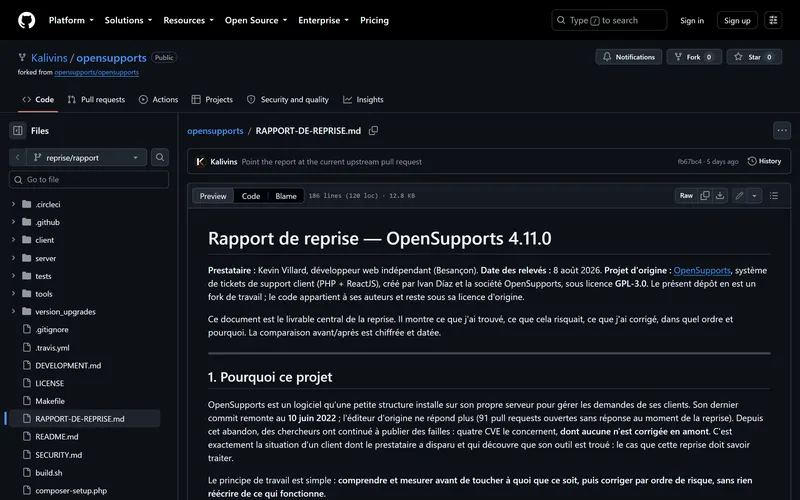The height and width of the screenshot is (500, 800).
Task: Click the back arrow beside branch selector
Action: pyautogui.click(x=17, y=157)
